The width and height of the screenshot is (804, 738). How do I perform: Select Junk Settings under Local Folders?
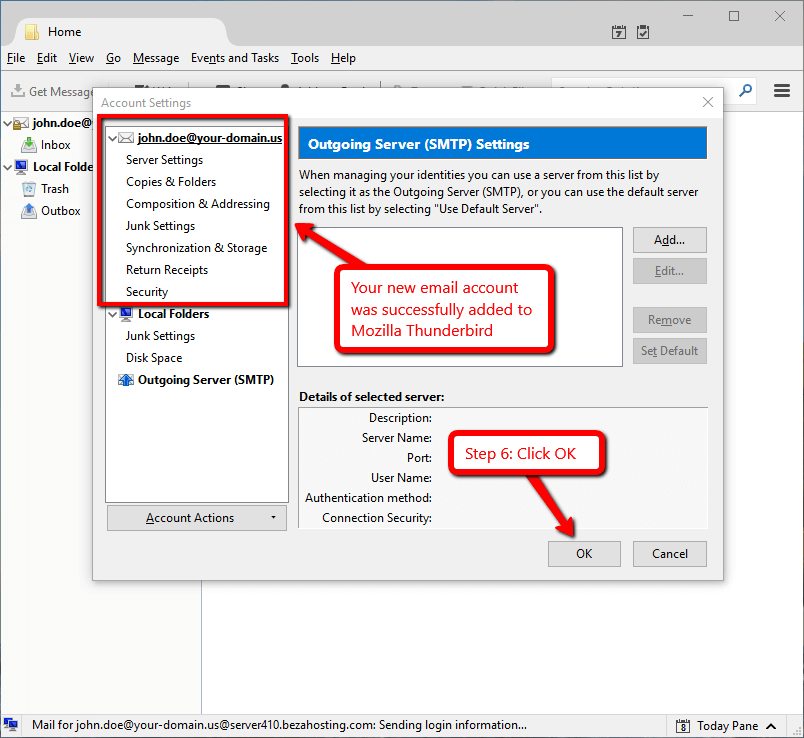160,336
